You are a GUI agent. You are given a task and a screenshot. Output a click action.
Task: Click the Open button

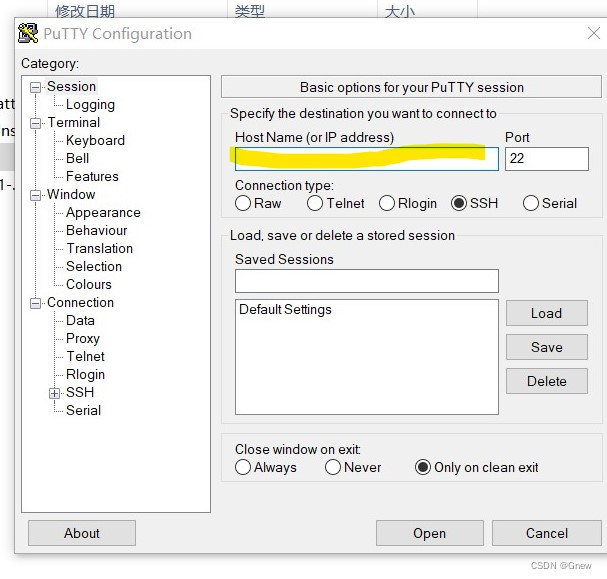[430, 533]
